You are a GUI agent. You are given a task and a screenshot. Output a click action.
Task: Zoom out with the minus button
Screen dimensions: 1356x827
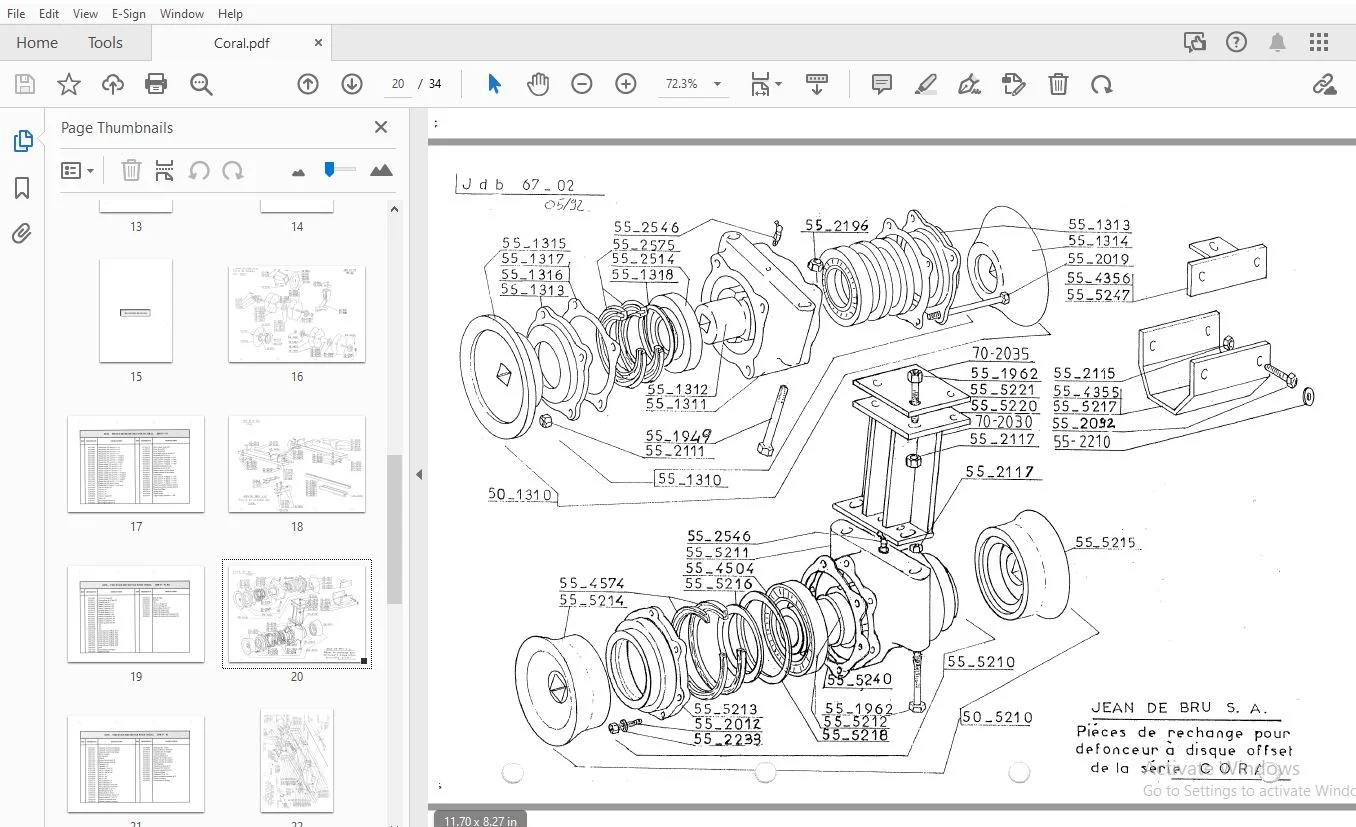pyautogui.click(x=582, y=84)
